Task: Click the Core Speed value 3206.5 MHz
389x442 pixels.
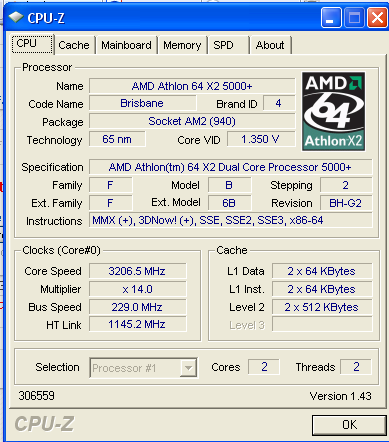Action: (x=137, y=271)
